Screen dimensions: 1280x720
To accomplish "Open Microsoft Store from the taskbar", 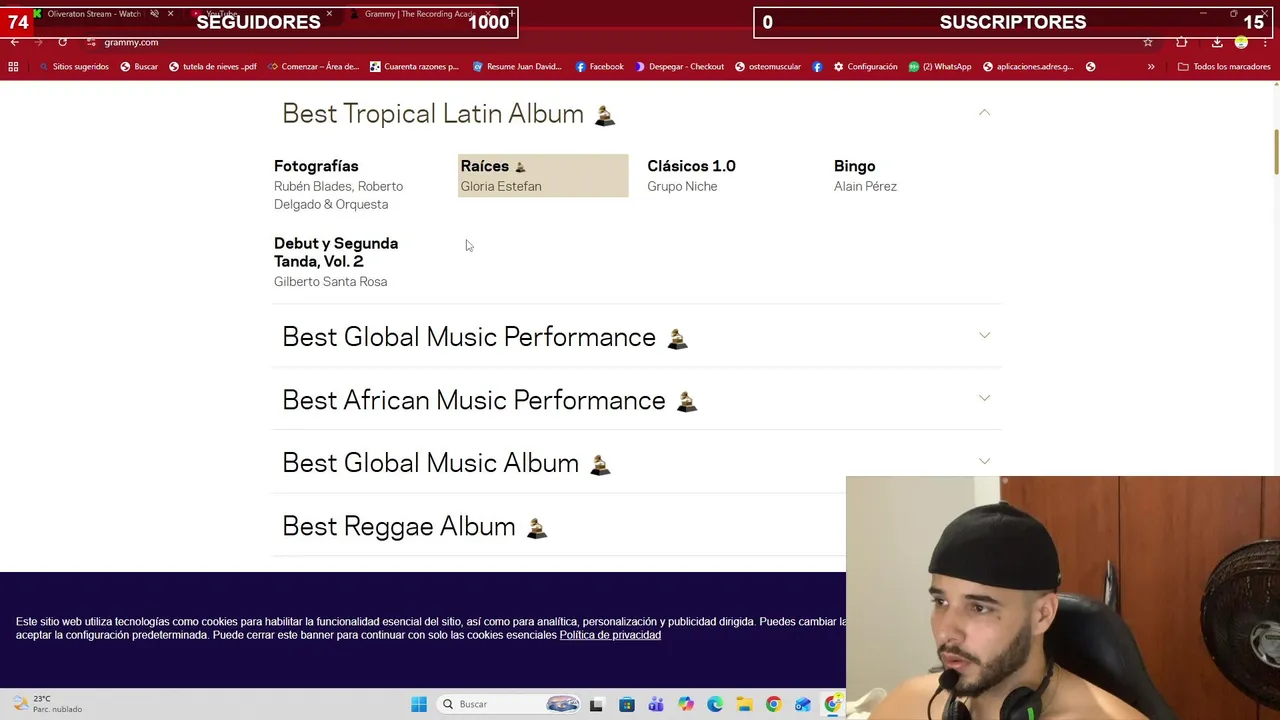I will click(x=626, y=704).
